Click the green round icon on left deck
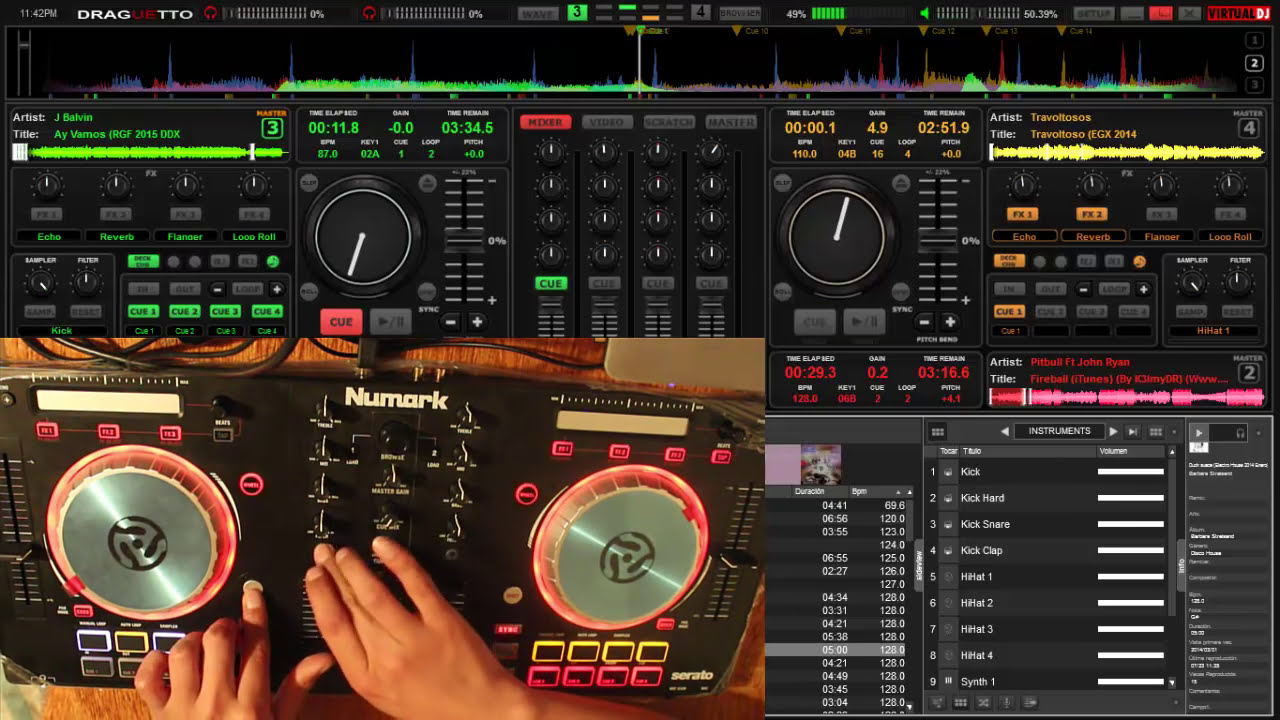This screenshot has height=720, width=1280. [273, 262]
